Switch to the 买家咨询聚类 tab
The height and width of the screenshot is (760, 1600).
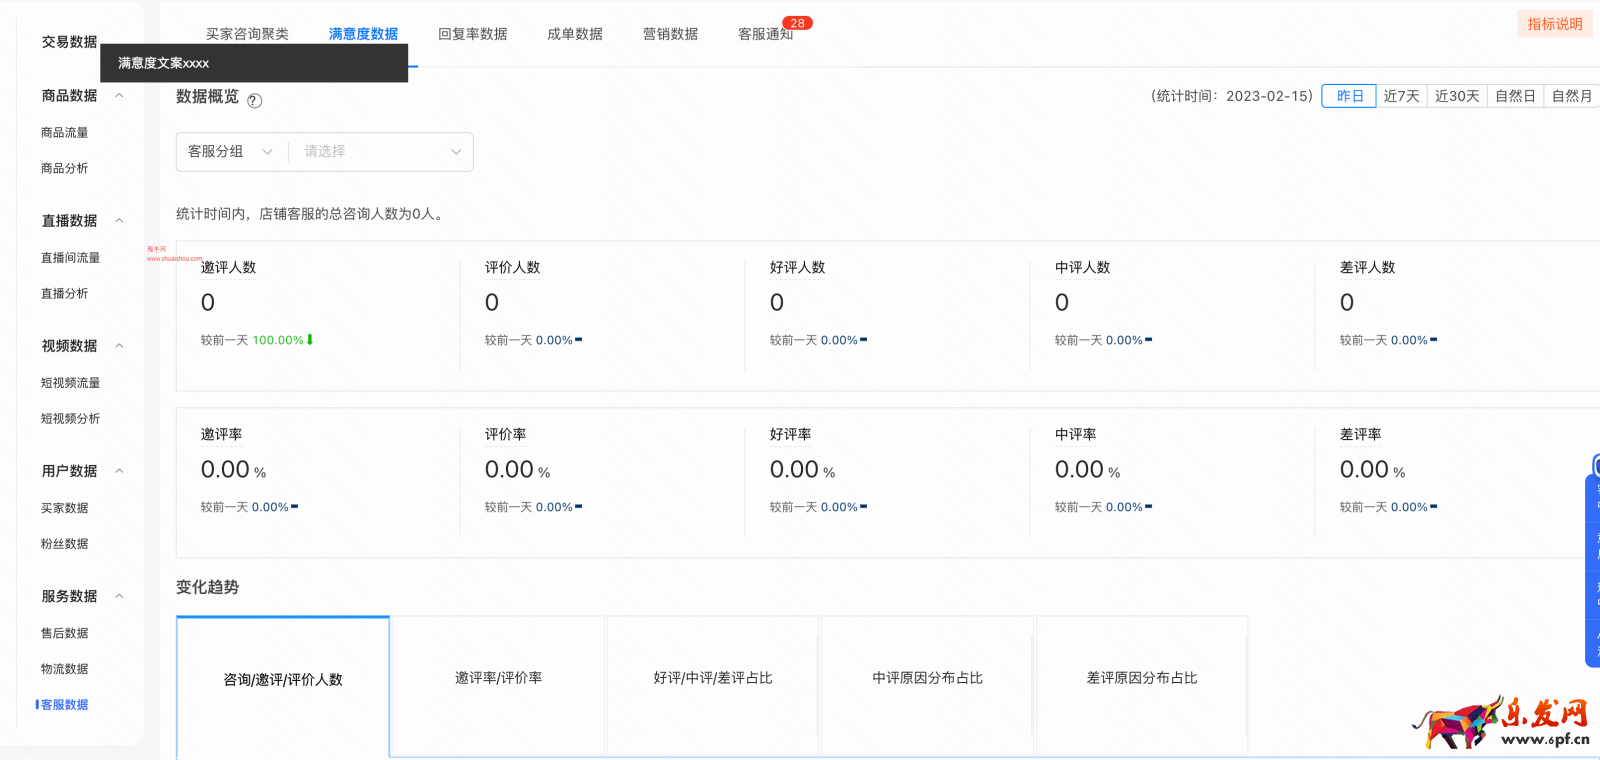[x=247, y=34]
